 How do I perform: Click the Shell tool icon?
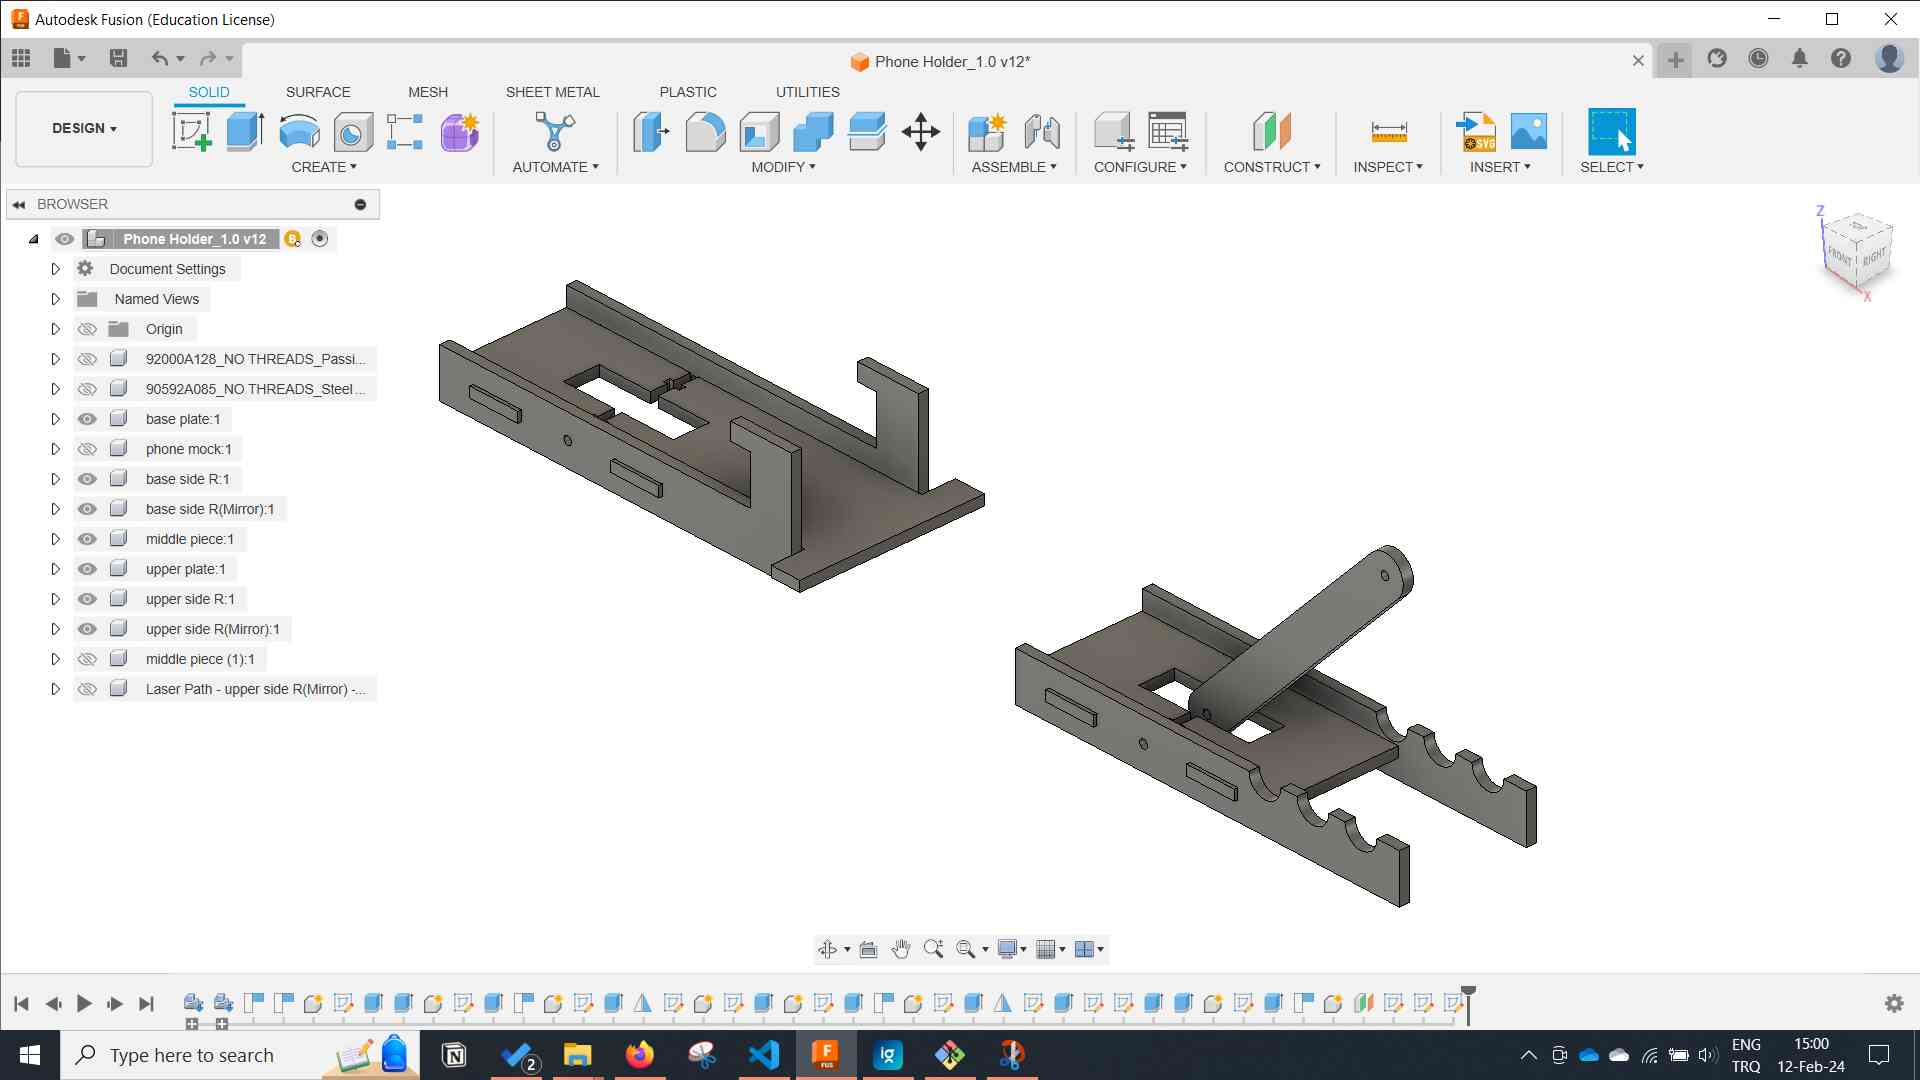[x=759, y=132]
